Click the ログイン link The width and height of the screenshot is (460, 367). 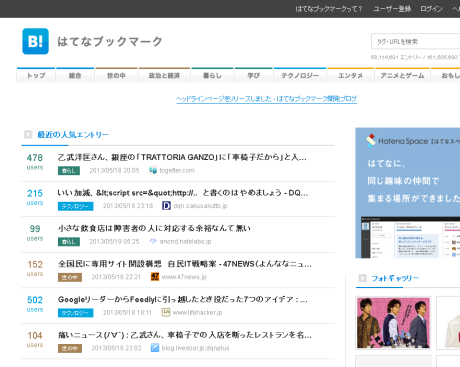[431, 9]
